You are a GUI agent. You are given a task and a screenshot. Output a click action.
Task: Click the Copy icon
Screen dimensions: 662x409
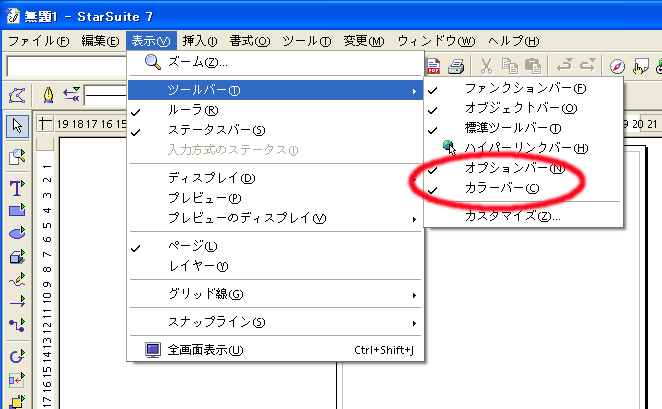[x=510, y=66]
